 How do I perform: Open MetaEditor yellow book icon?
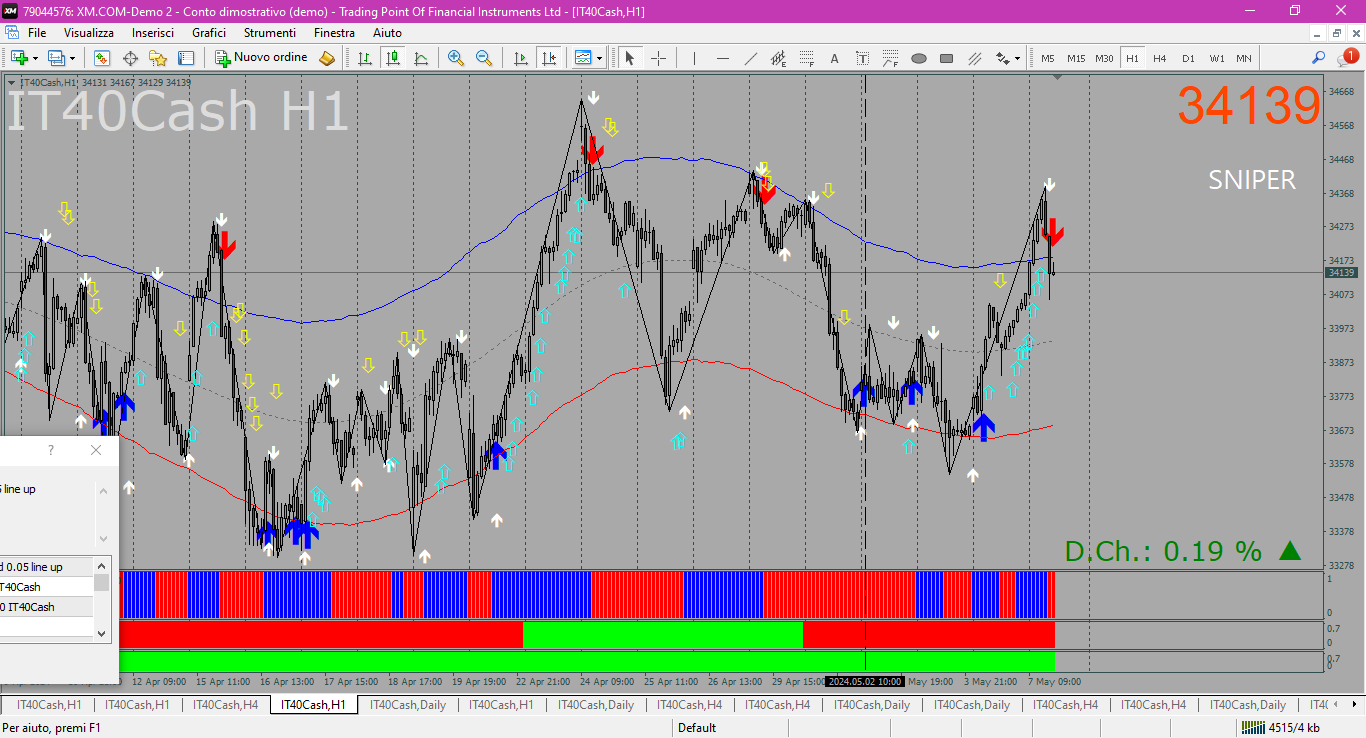(327, 58)
